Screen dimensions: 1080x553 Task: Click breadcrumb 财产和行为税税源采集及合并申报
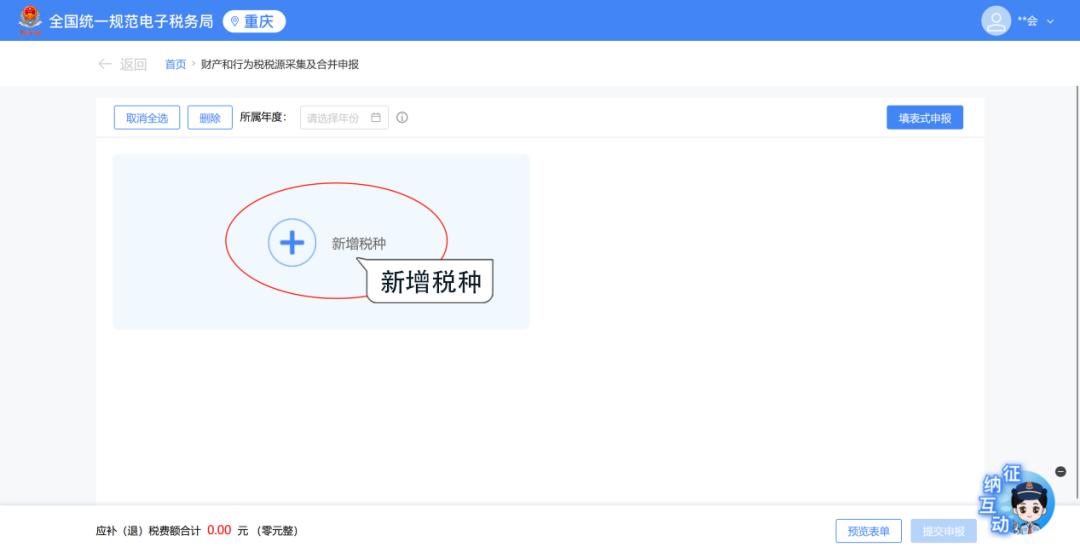[x=280, y=65]
